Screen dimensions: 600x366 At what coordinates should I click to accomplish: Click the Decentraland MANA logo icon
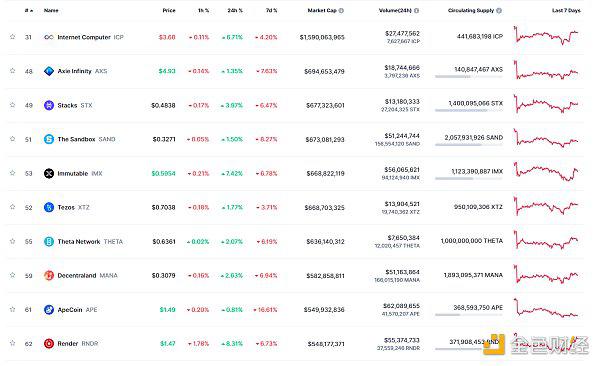49,276
